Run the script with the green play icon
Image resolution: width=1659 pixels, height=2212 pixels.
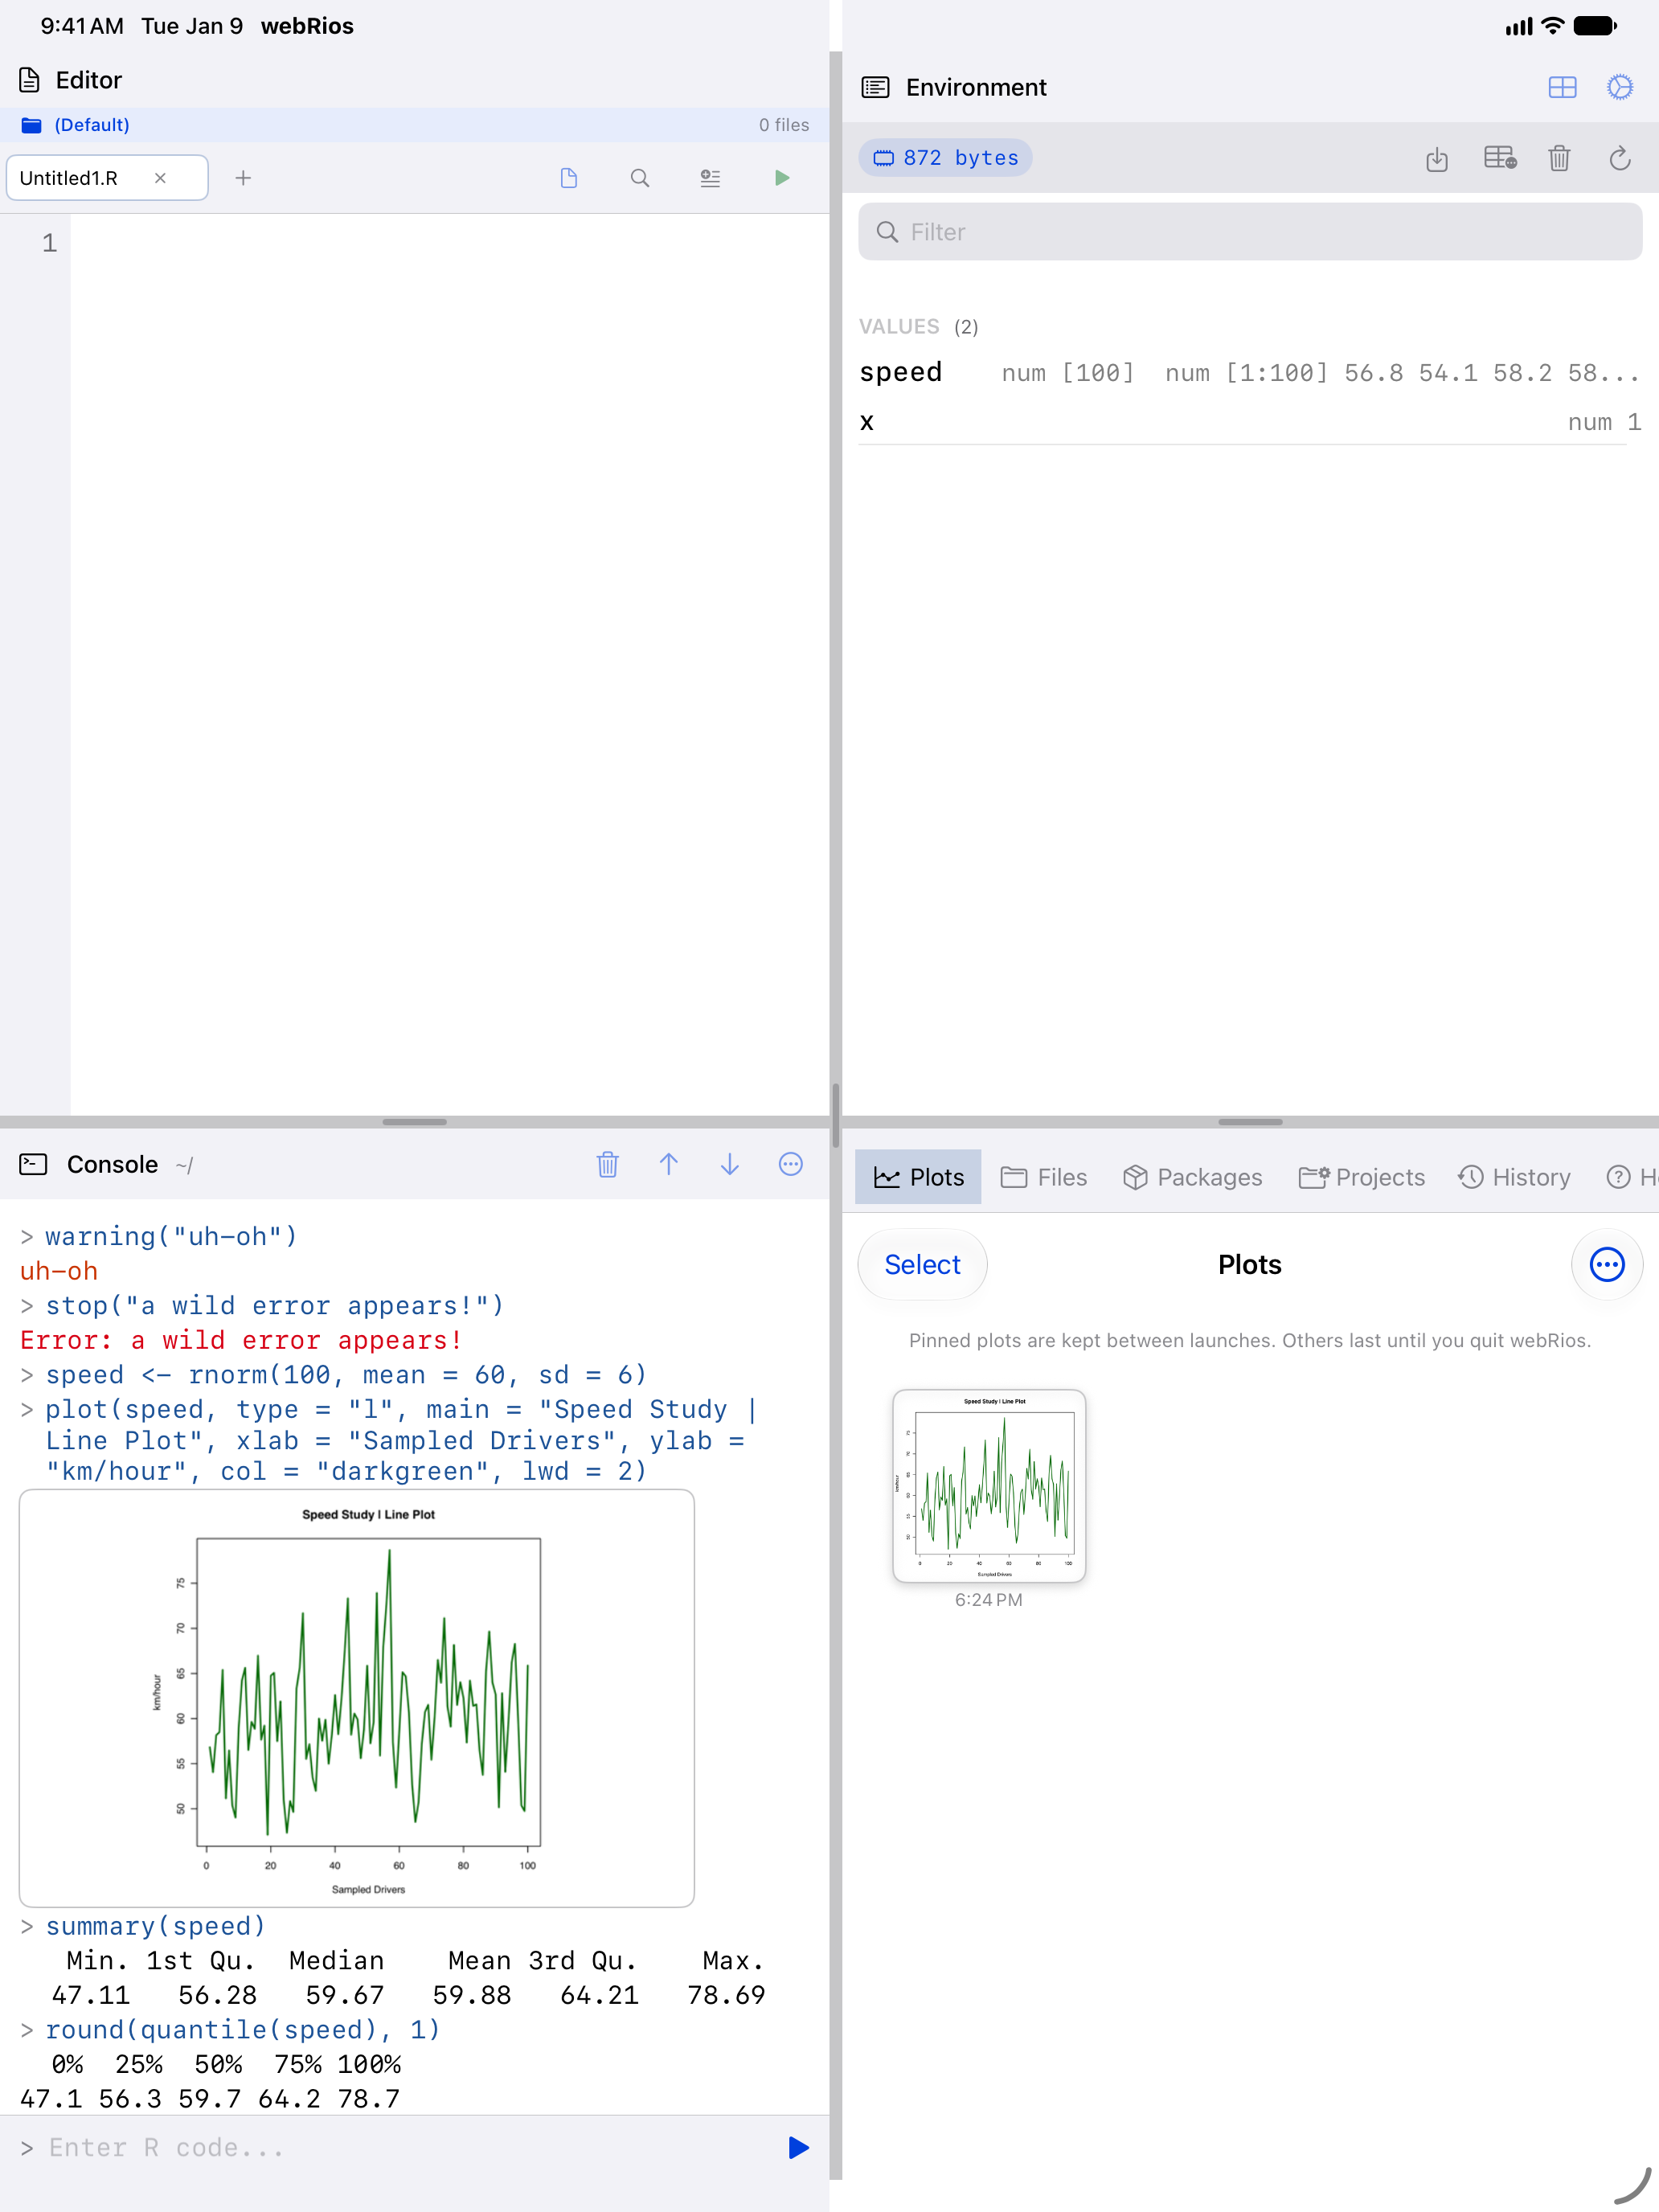click(782, 178)
